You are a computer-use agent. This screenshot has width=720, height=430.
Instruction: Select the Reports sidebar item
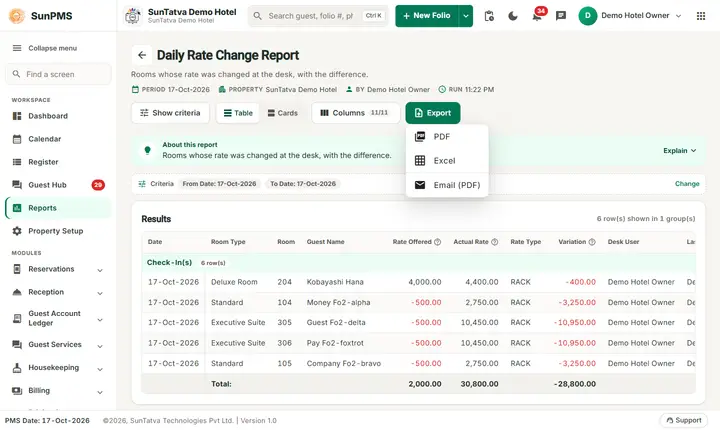click(x=58, y=208)
